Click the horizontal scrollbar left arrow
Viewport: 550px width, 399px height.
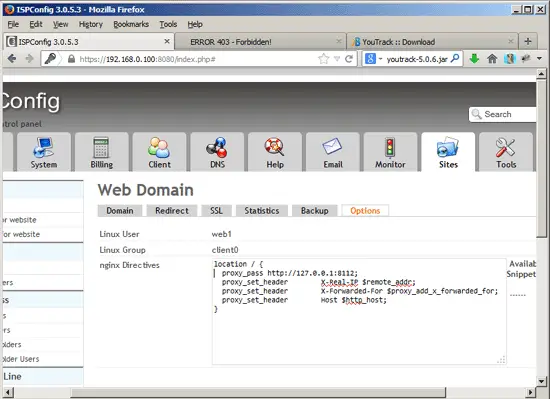(8, 392)
